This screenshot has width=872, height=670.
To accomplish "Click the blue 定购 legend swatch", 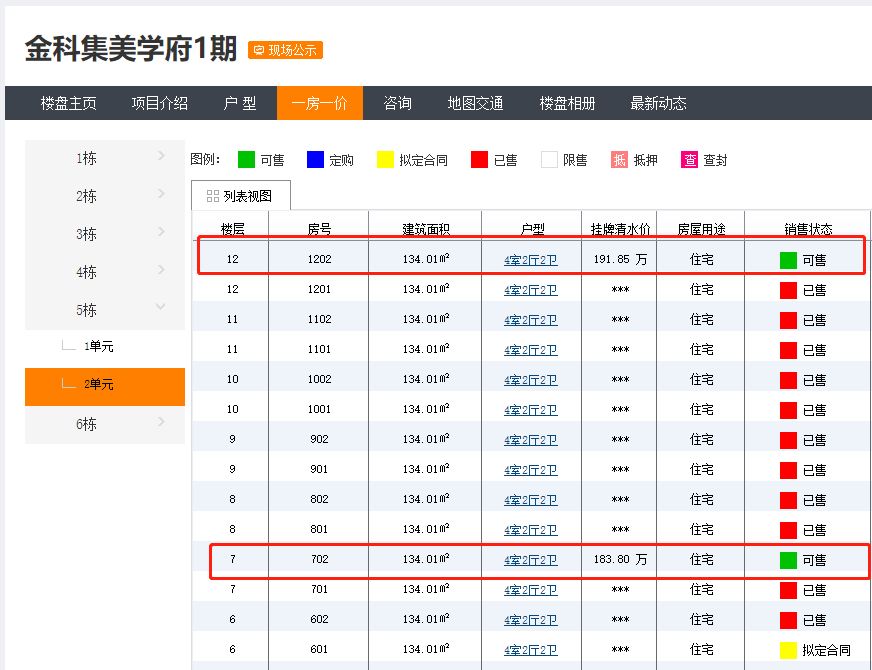I will point(315,160).
